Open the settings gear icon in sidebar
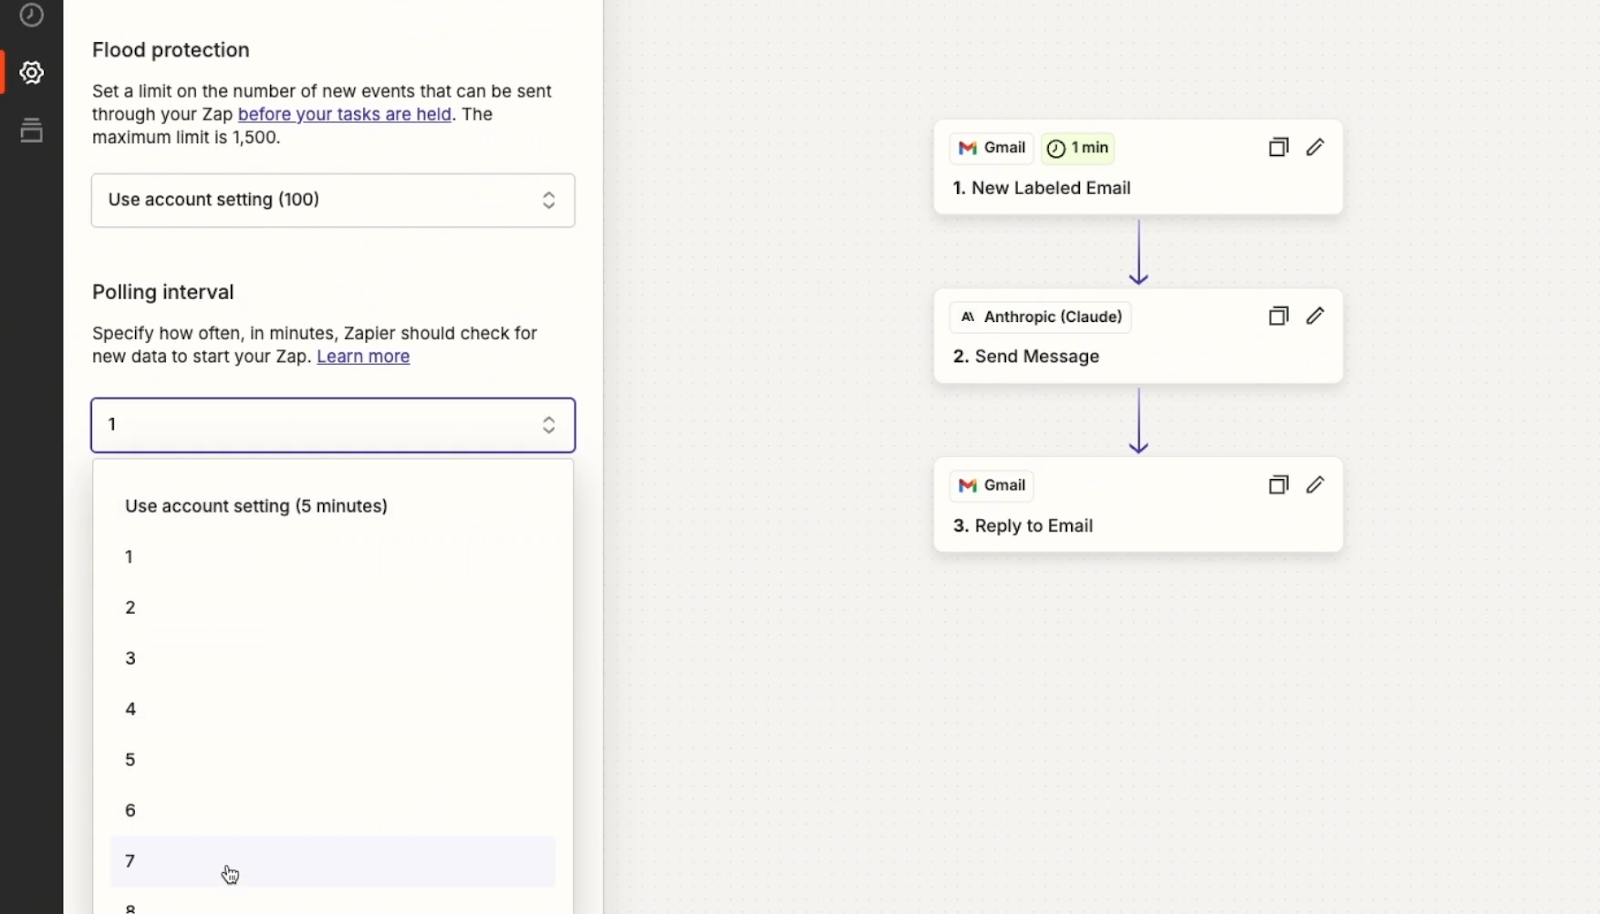 click(x=32, y=72)
